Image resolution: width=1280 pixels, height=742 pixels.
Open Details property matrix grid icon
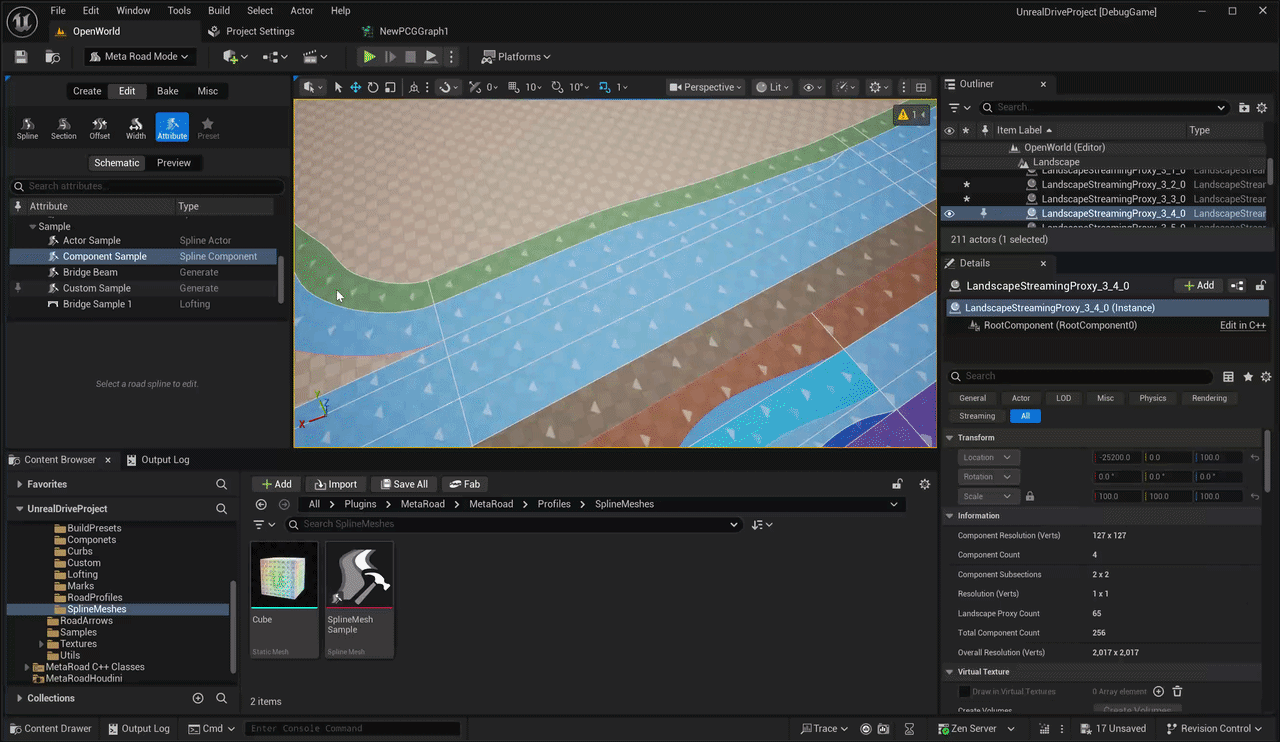coord(1228,377)
